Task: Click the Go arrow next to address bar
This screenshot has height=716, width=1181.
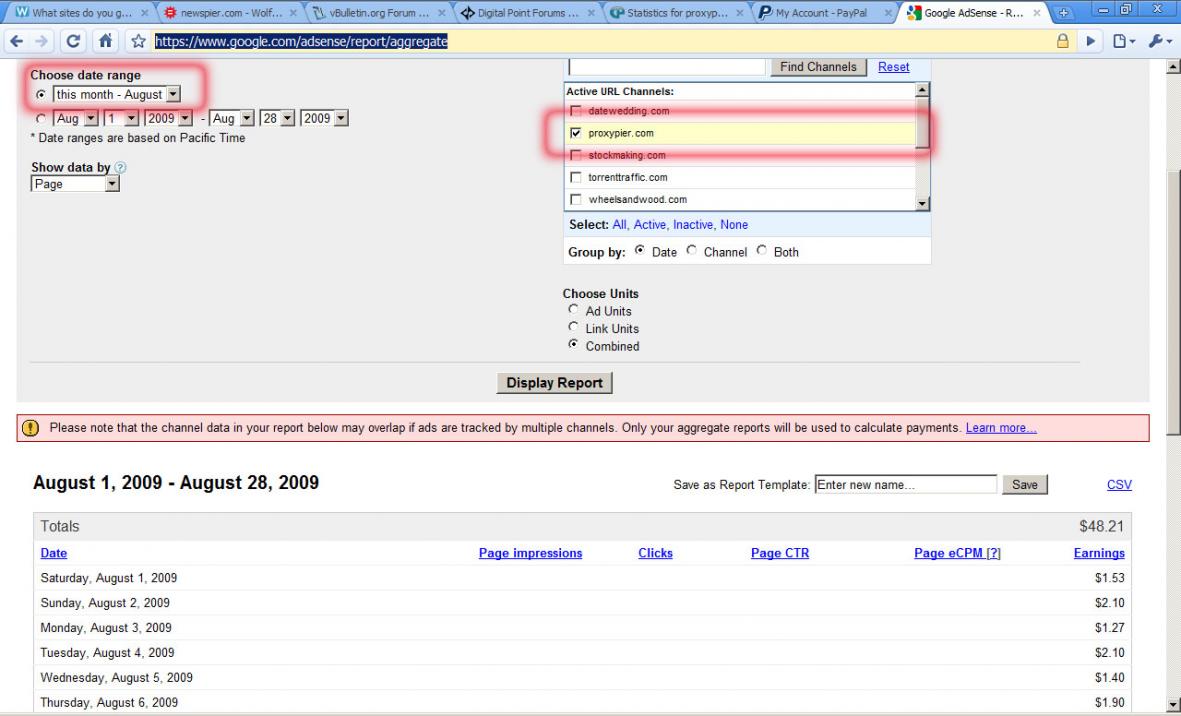Action: coord(1090,41)
